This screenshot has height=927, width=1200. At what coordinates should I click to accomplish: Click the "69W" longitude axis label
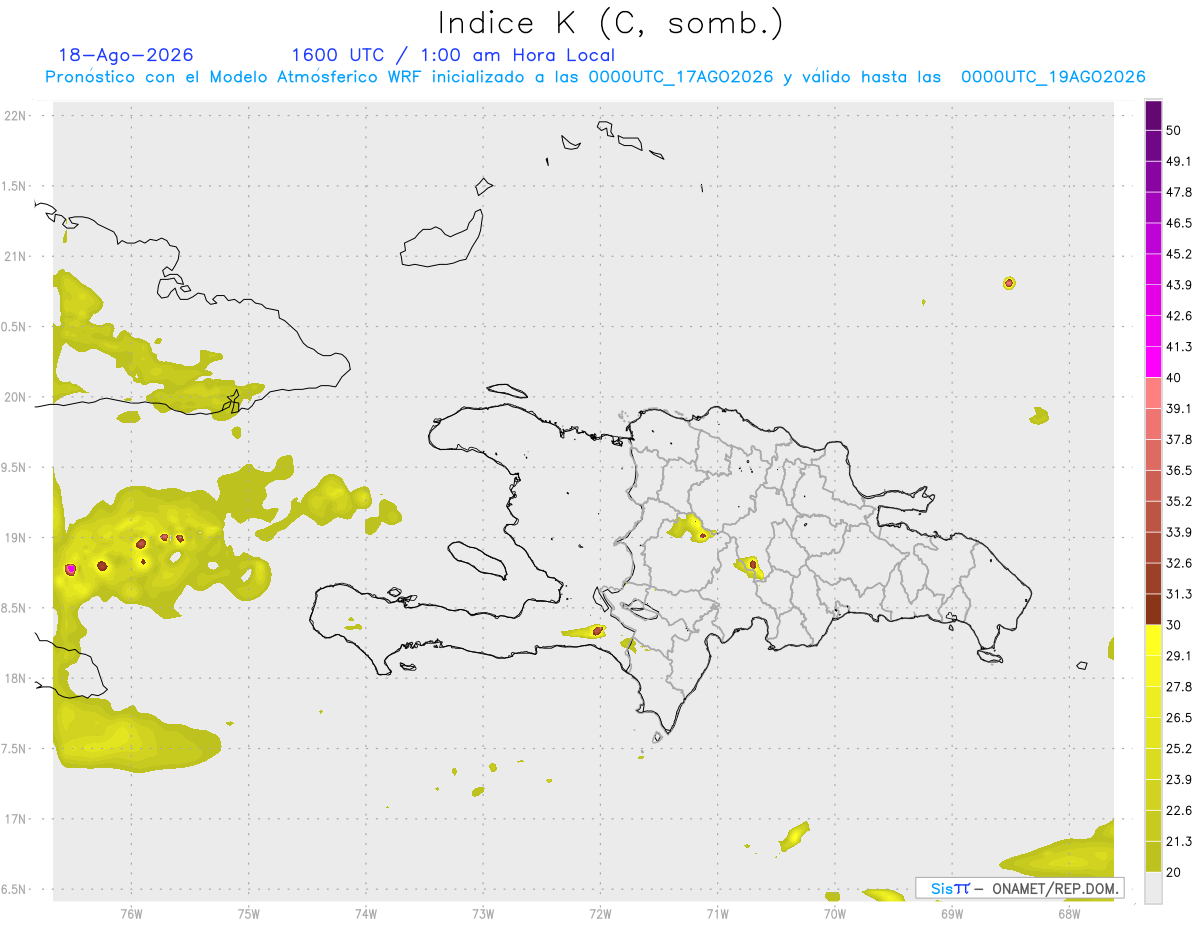(952, 914)
